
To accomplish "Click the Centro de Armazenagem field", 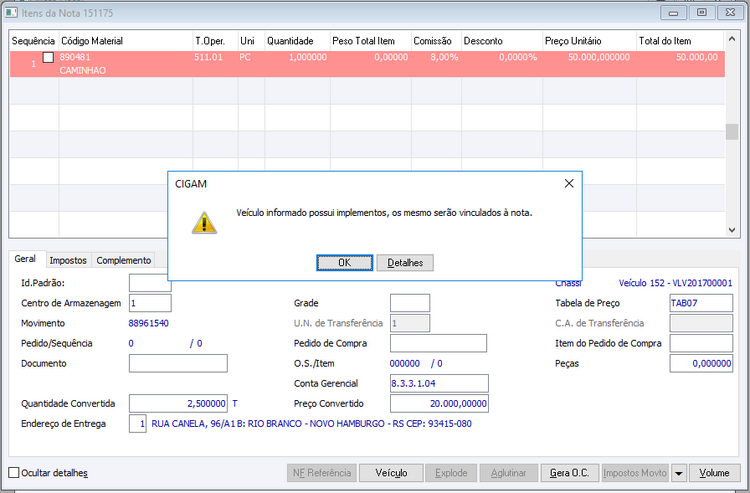I will pos(150,303).
